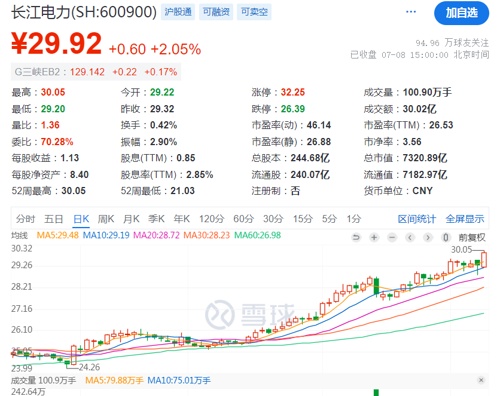Image resolution: width=500 pixels, height=396 pixels.
Task: Select the 60分 interval tab
Action: coord(243,219)
